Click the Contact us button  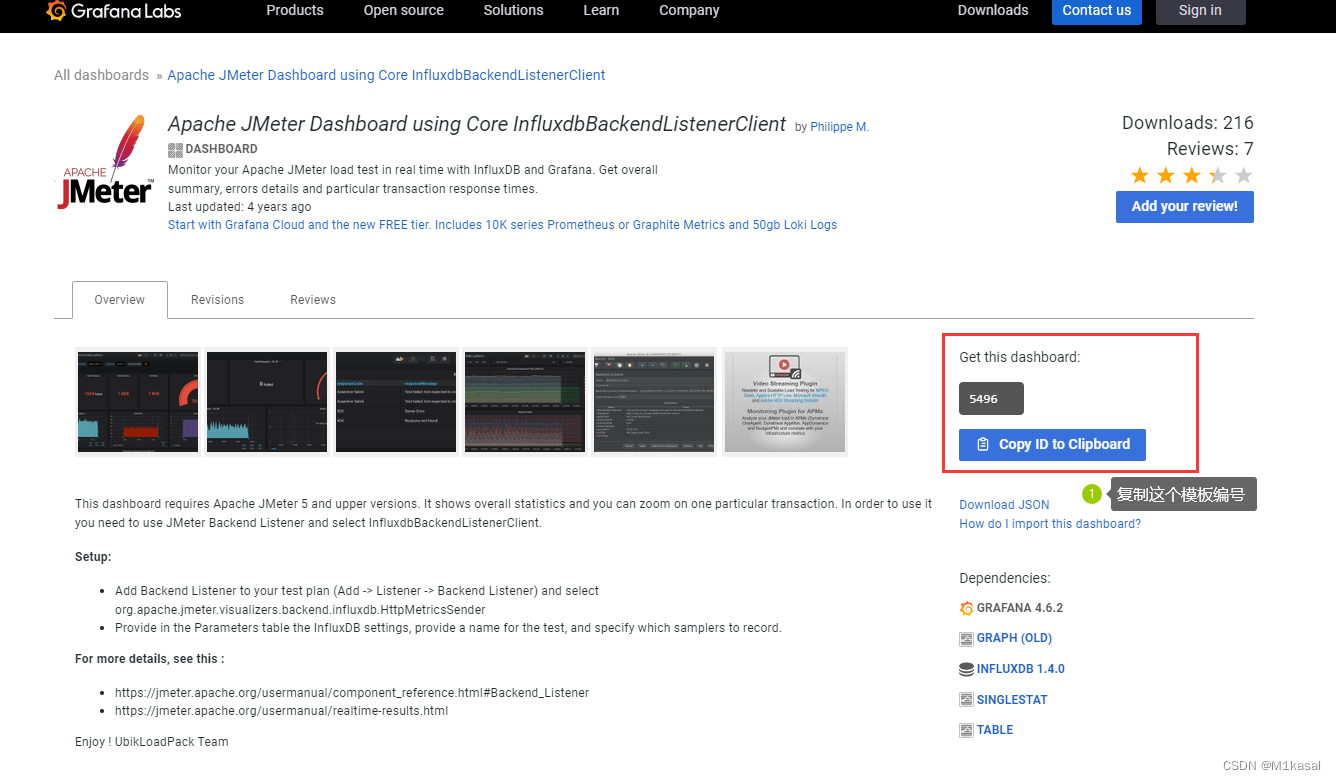[x=1097, y=11]
